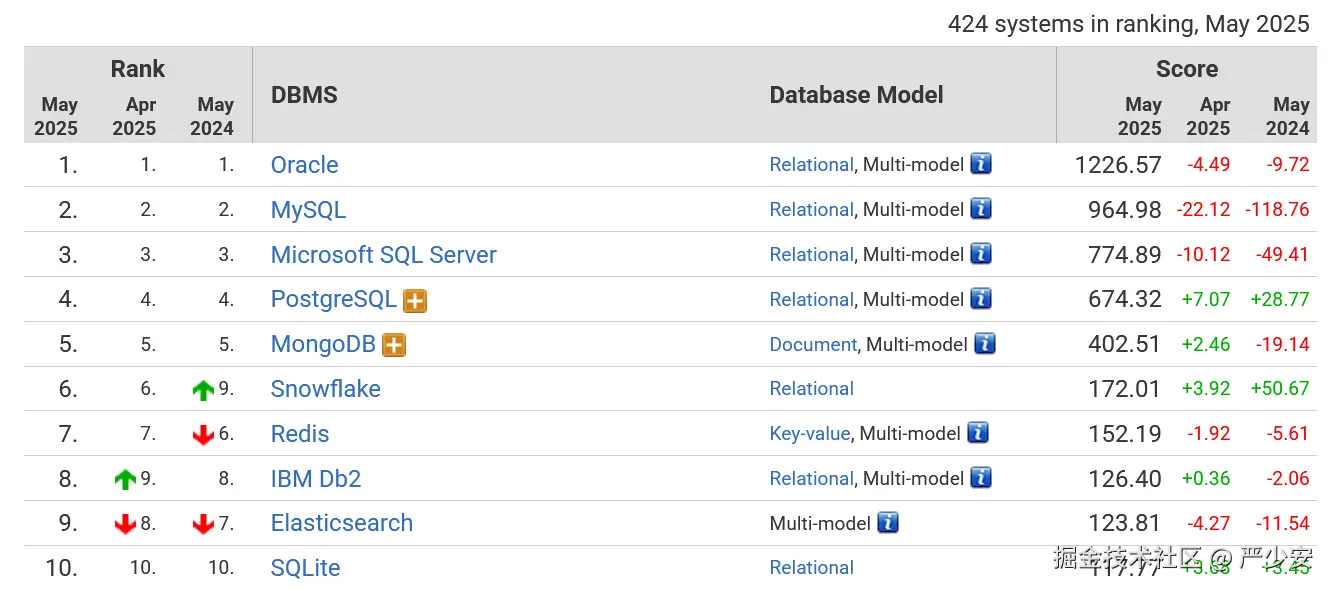The height and width of the screenshot is (590, 1332).
Task: Click the info icon beside MySQL's Multi-model
Action: [981, 209]
